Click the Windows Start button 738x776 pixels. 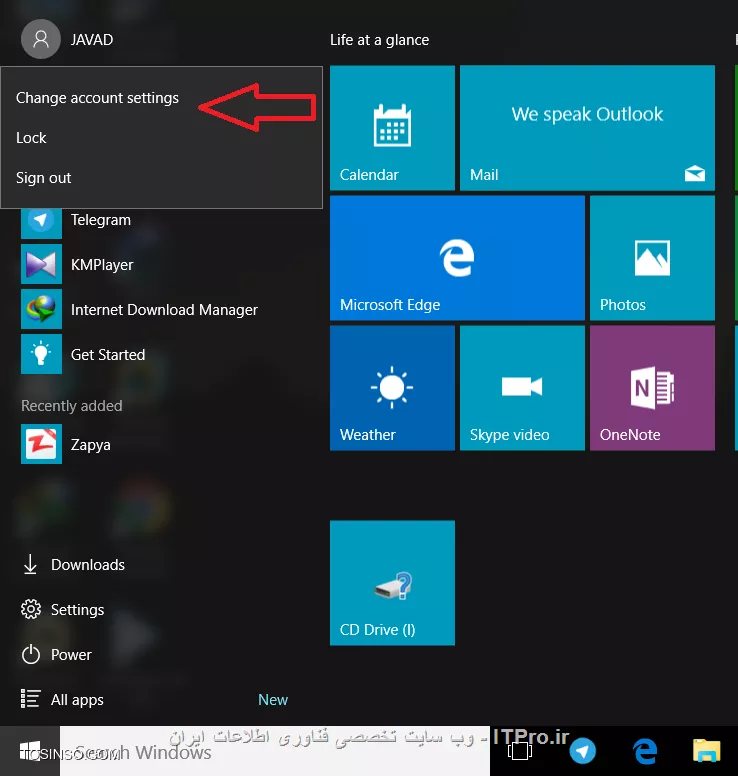pyautogui.click(x=30, y=751)
